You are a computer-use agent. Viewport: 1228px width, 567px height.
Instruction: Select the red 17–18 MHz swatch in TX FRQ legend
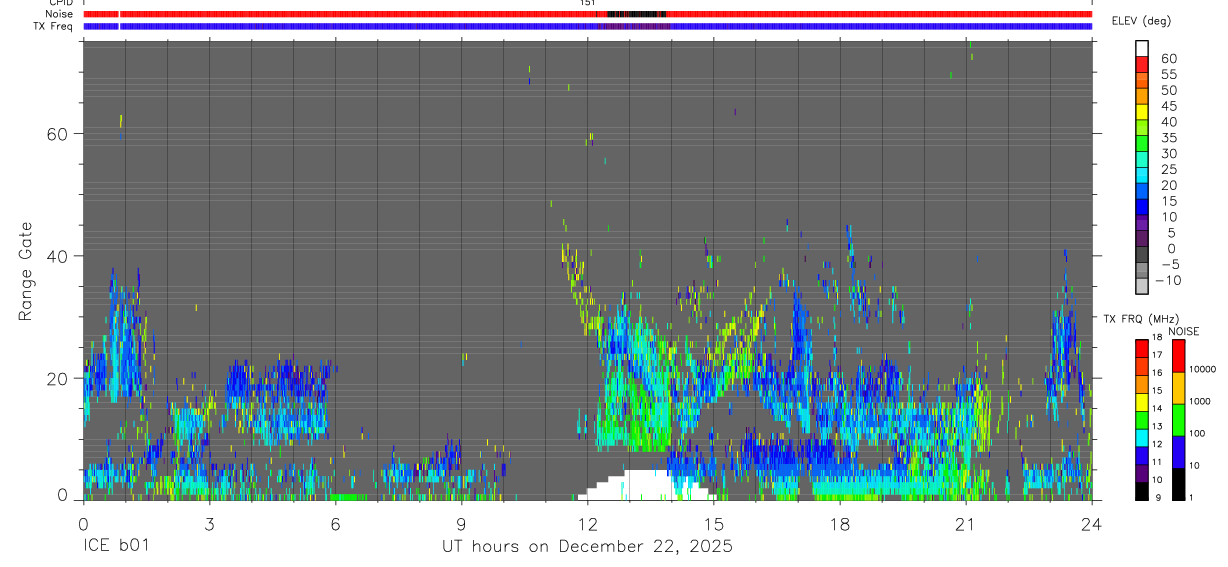[x=1142, y=348]
